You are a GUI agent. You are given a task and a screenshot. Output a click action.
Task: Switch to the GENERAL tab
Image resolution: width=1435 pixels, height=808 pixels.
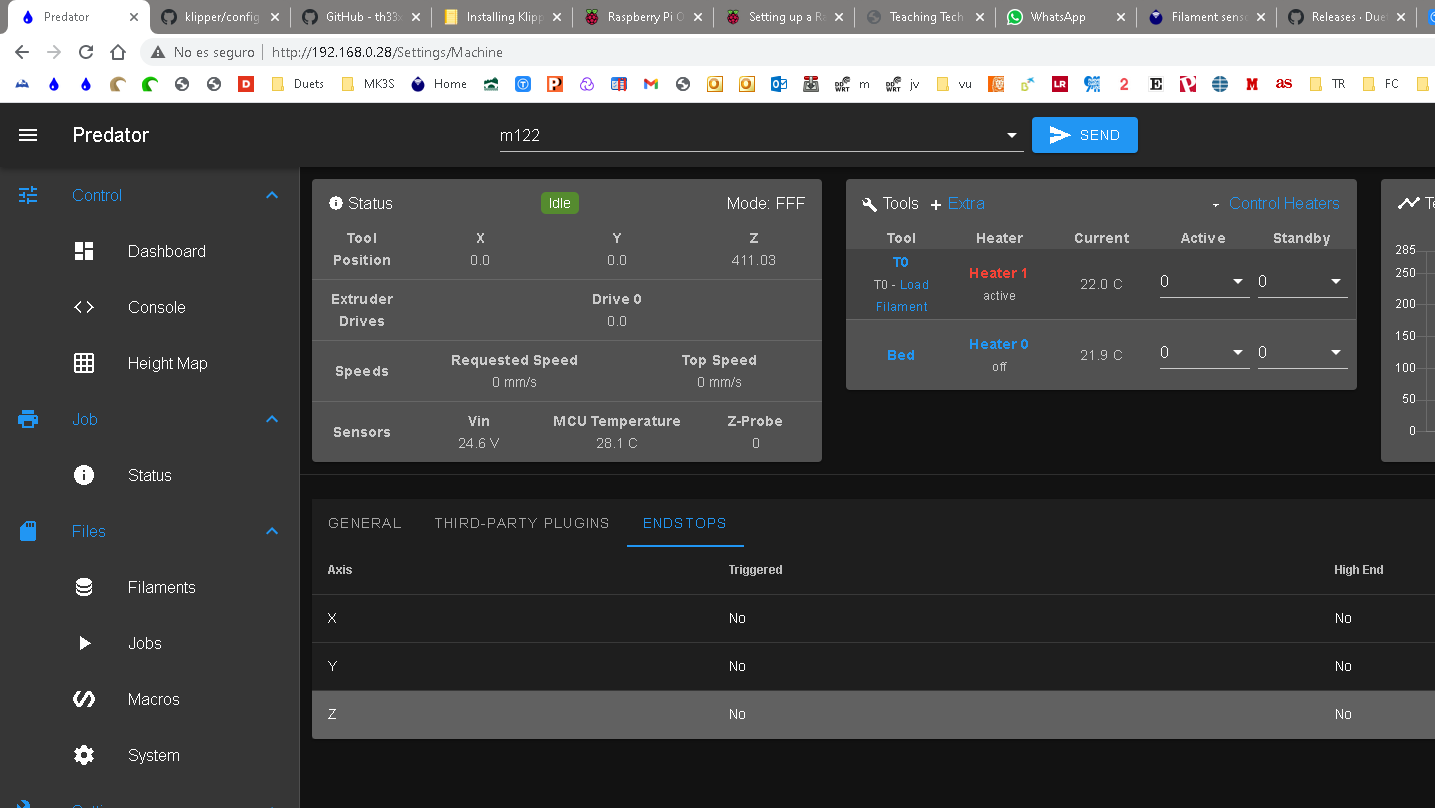pyautogui.click(x=364, y=523)
